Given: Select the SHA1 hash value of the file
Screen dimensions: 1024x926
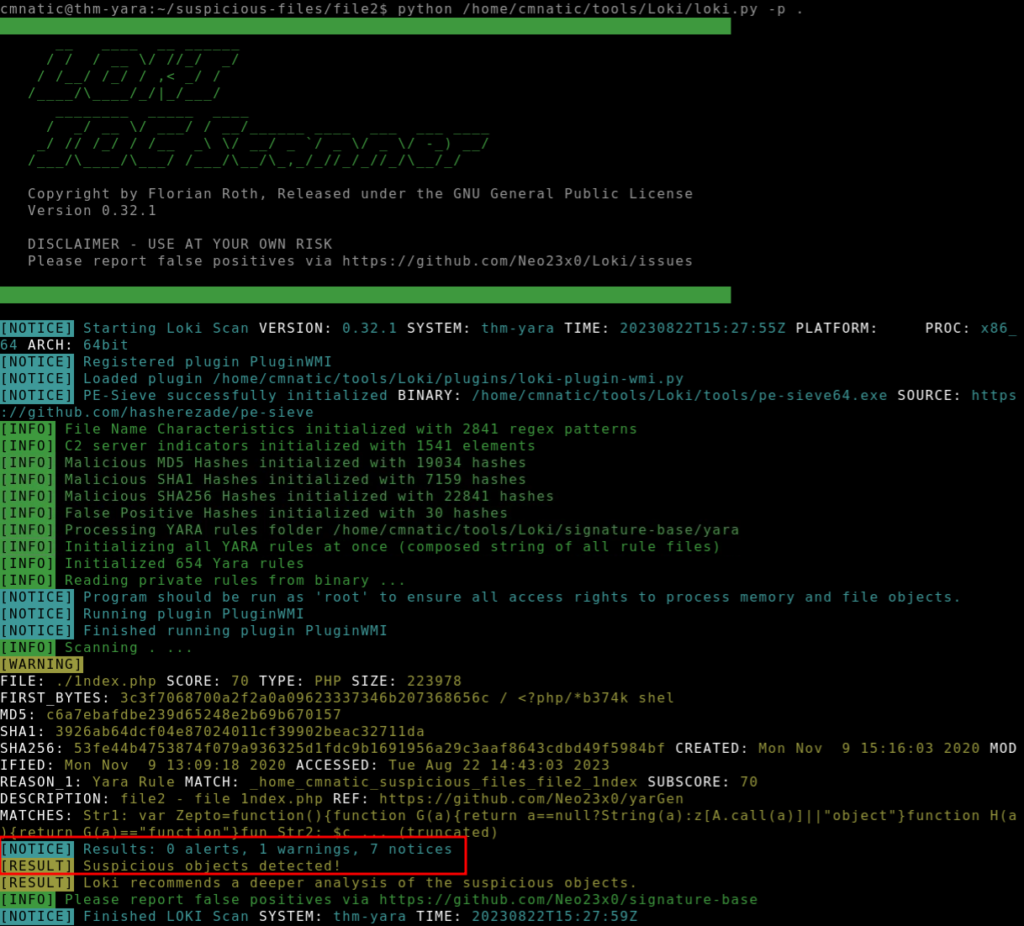Looking at the screenshot, I should tap(240, 731).
